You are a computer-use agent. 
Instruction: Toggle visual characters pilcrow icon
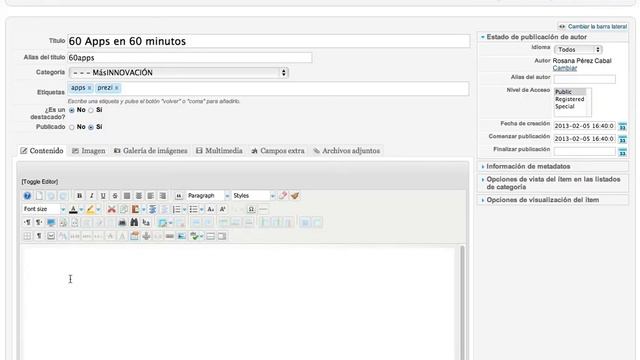39,236
